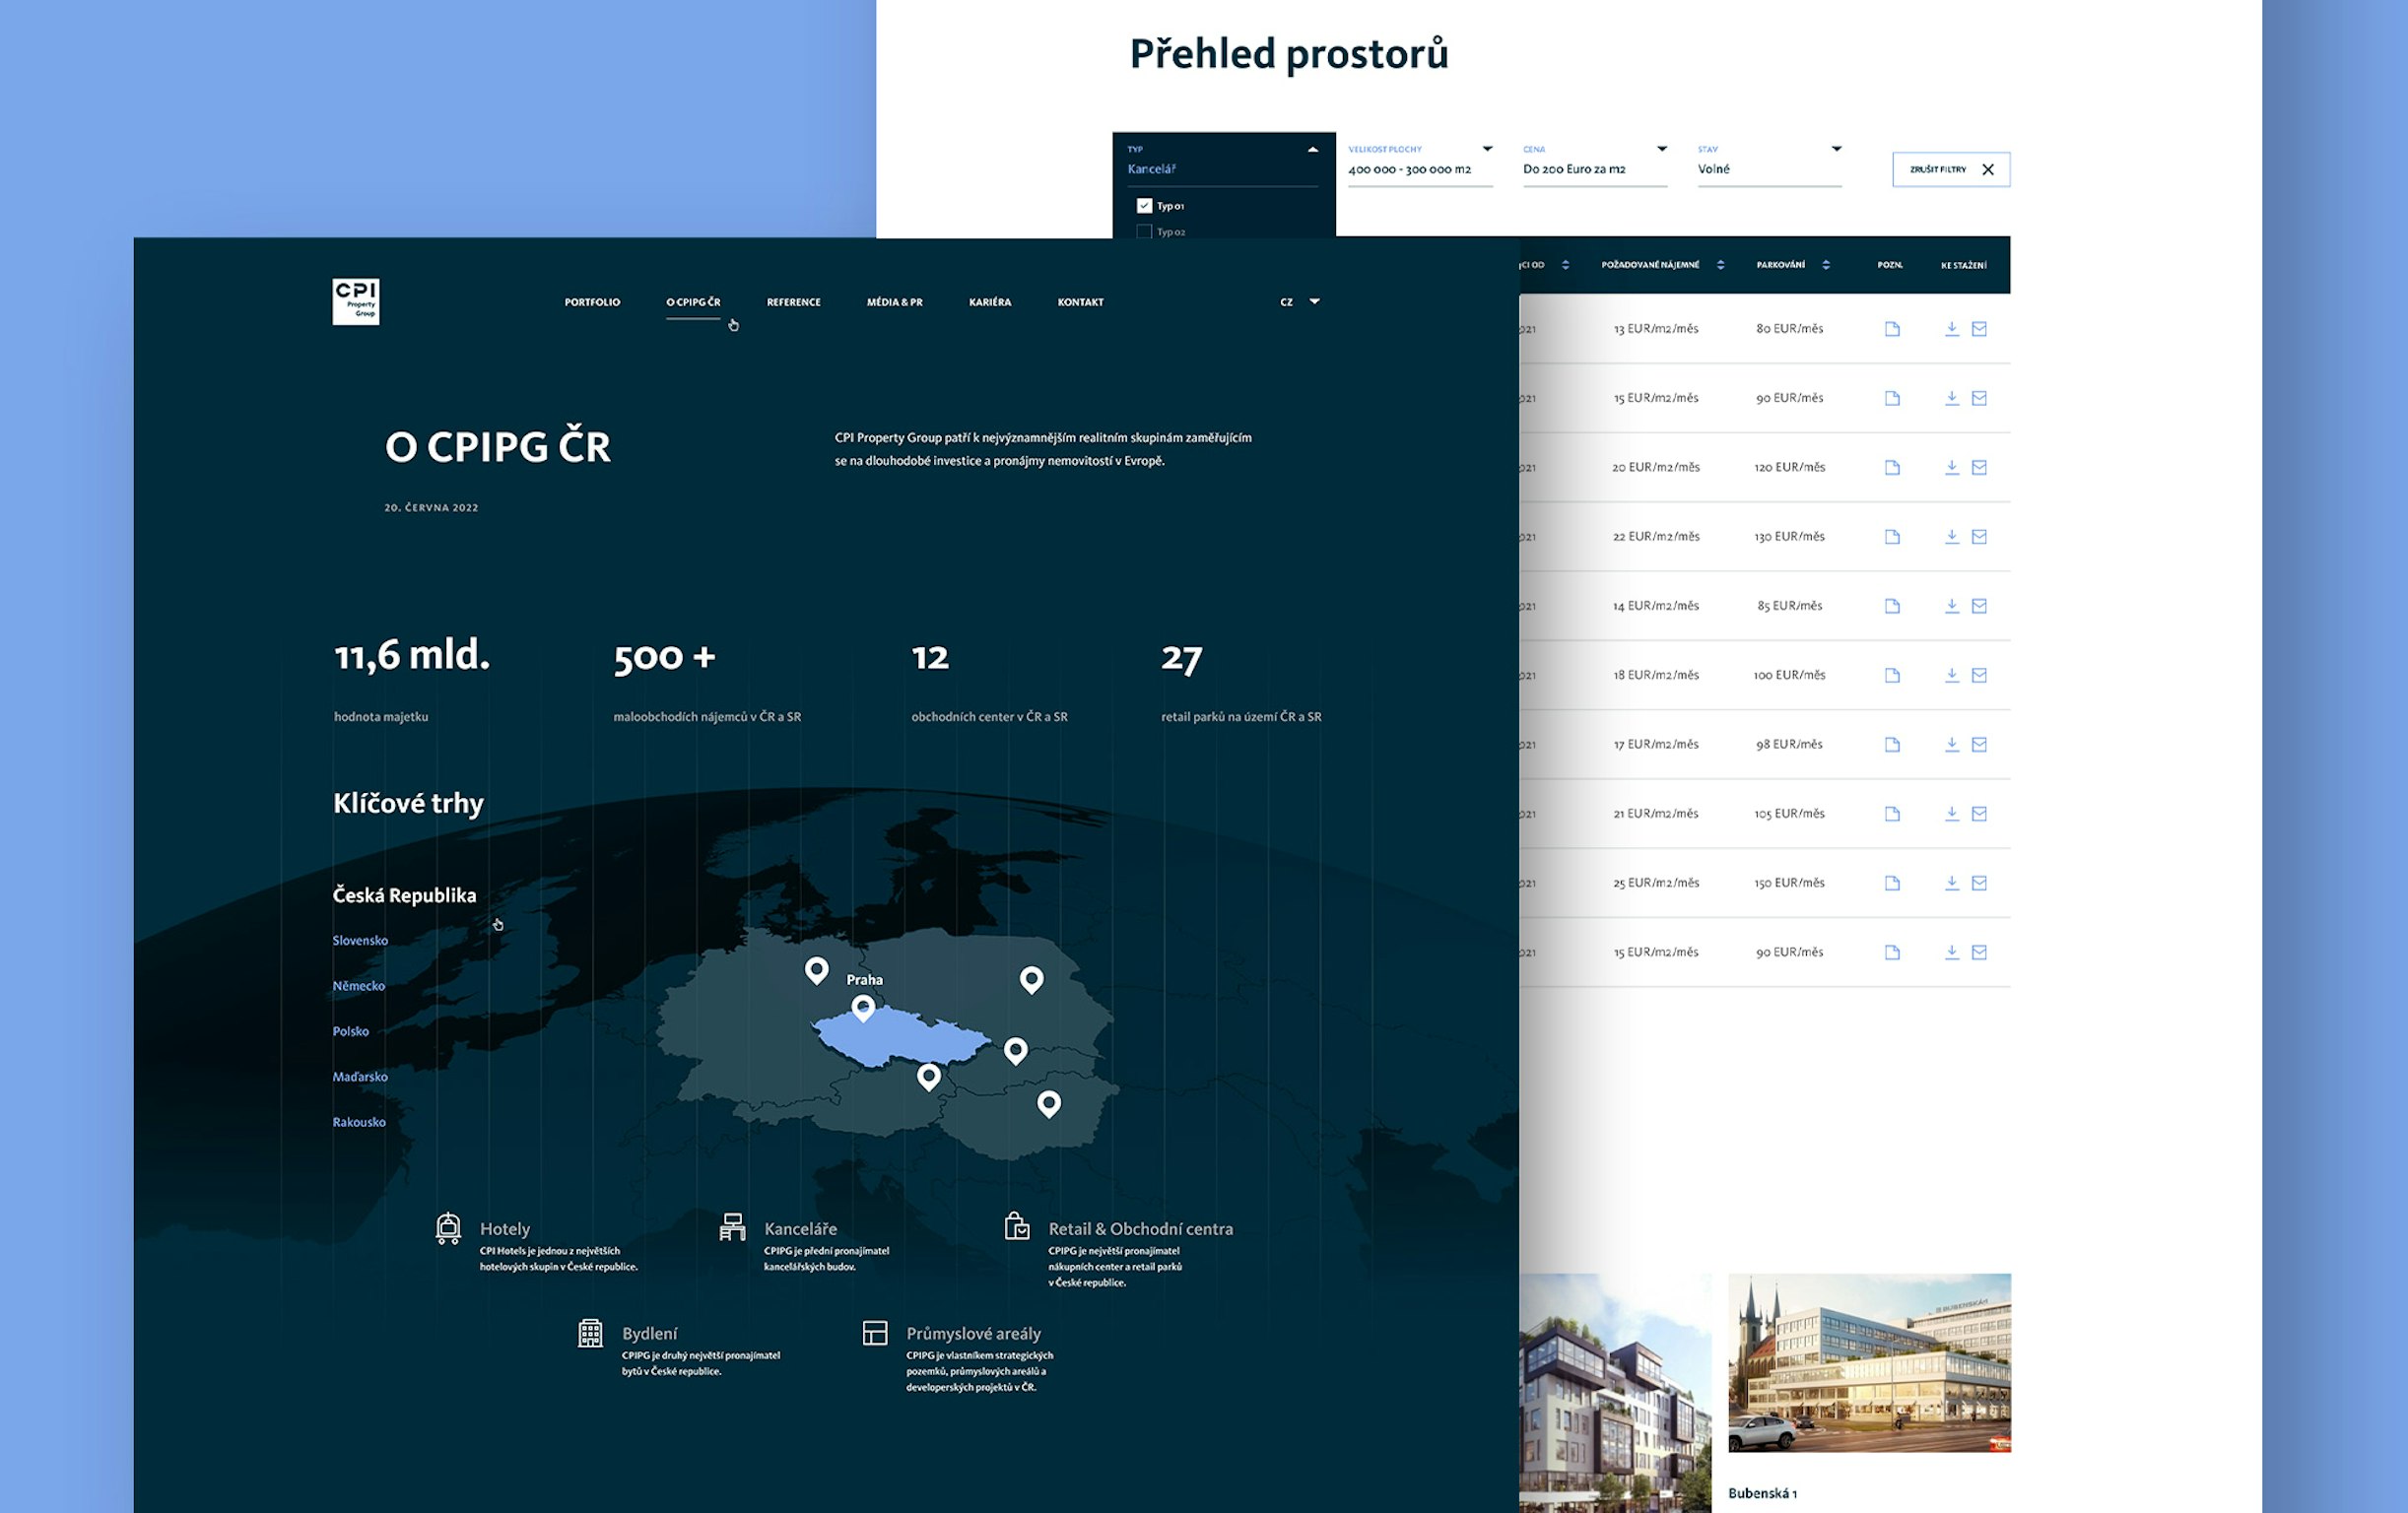This screenshot has height=1513, width=2408.
Task: Click the Hotely luggage cart icon
Action: (x=448, y=1228)
